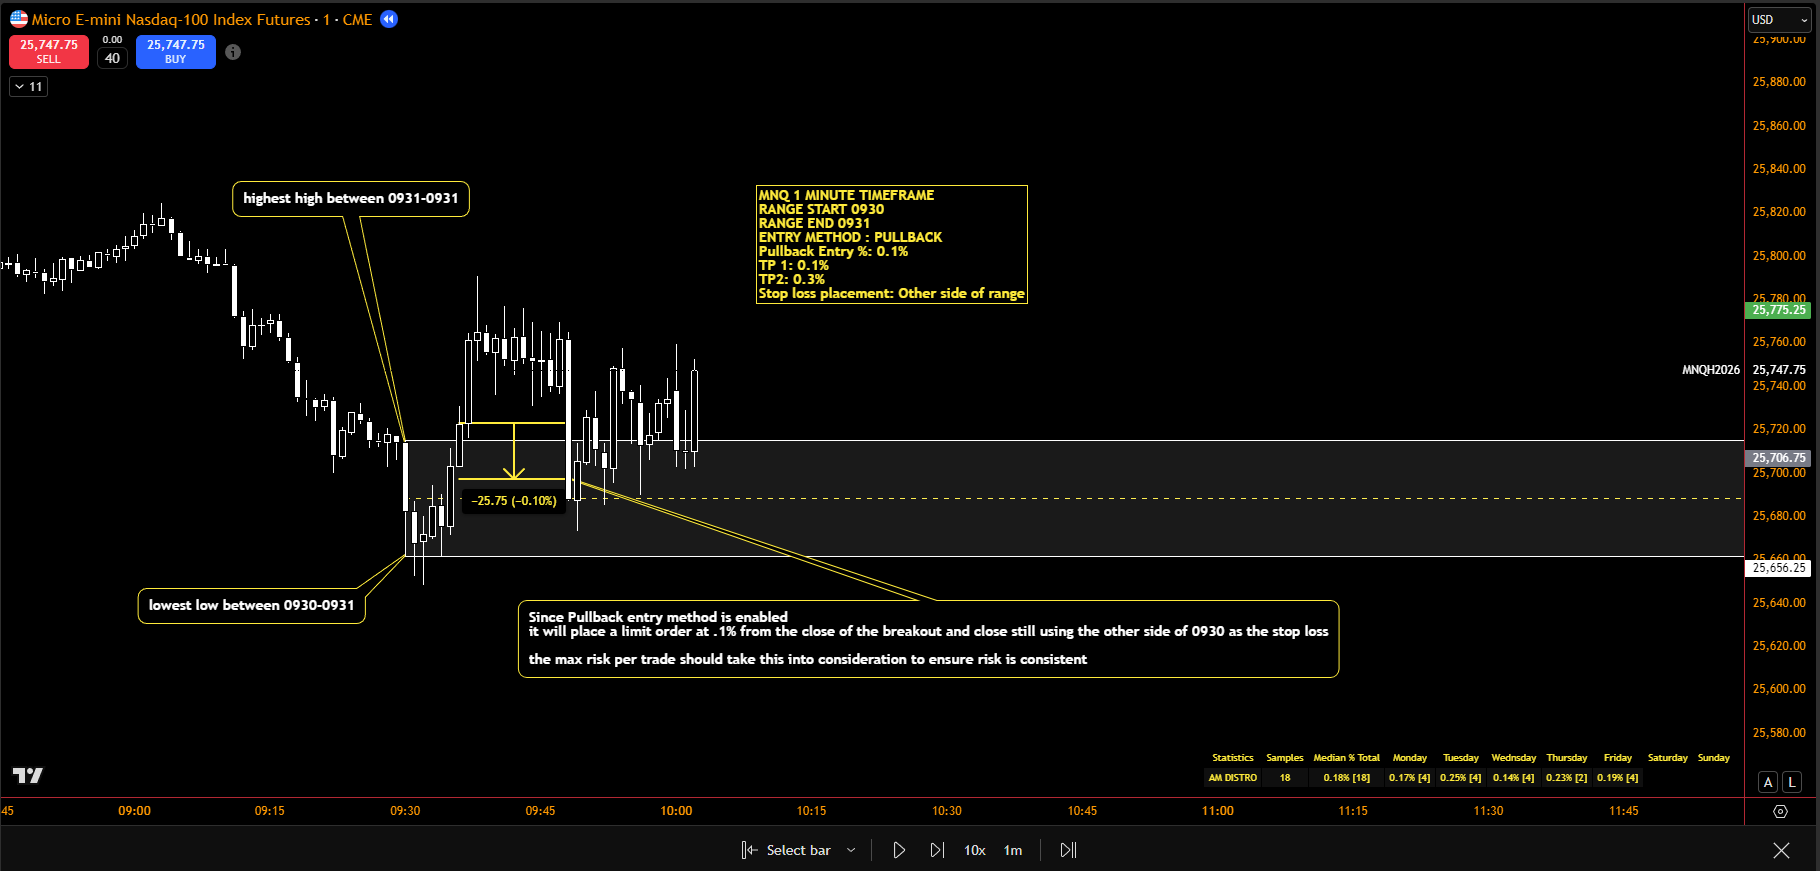Click the Select bar replay button
Viewport: 1820px width, 871px height.
point(786,850)
